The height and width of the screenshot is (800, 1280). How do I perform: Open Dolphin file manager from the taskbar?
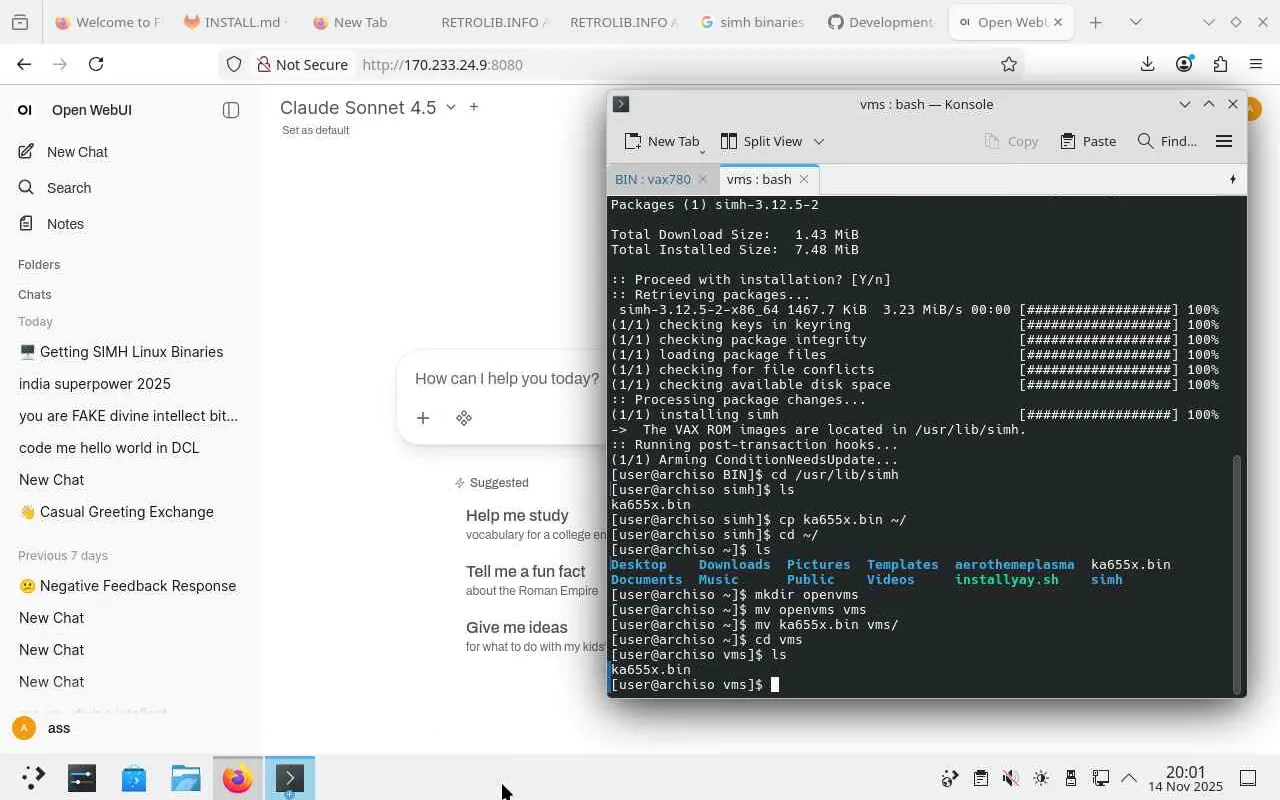click(186, 778)
